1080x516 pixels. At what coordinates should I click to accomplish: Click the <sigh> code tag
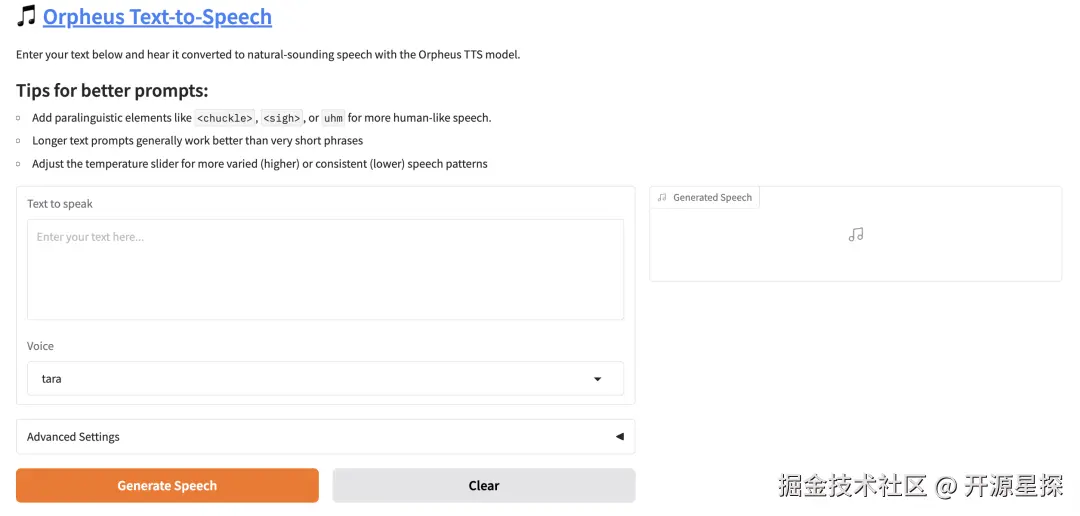coord(282,118)
